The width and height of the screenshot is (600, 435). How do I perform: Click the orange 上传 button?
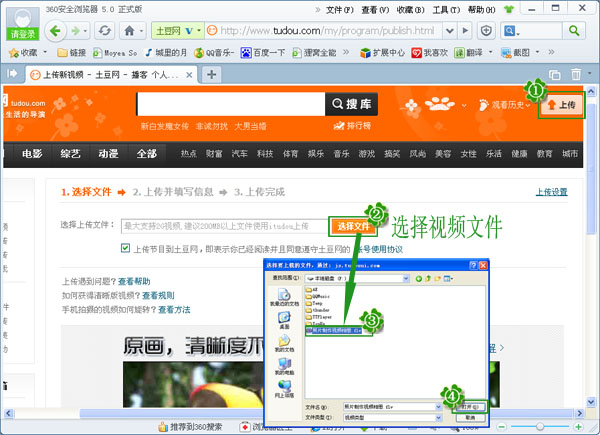(561, 104)
